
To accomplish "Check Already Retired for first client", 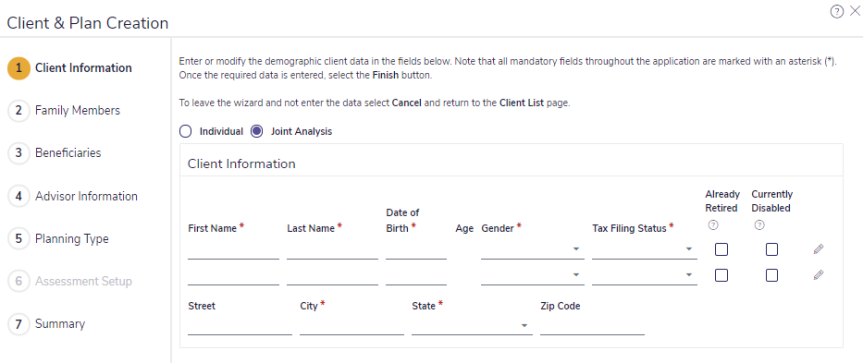I will coord(721,250).
